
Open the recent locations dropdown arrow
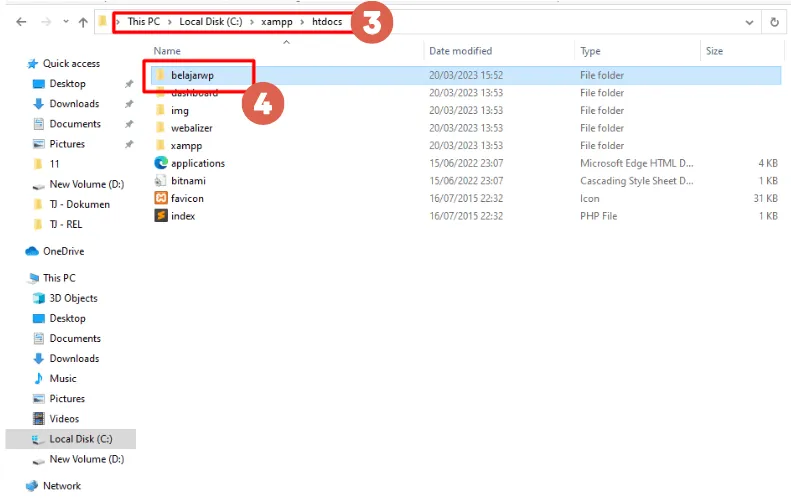coord(66,22)
